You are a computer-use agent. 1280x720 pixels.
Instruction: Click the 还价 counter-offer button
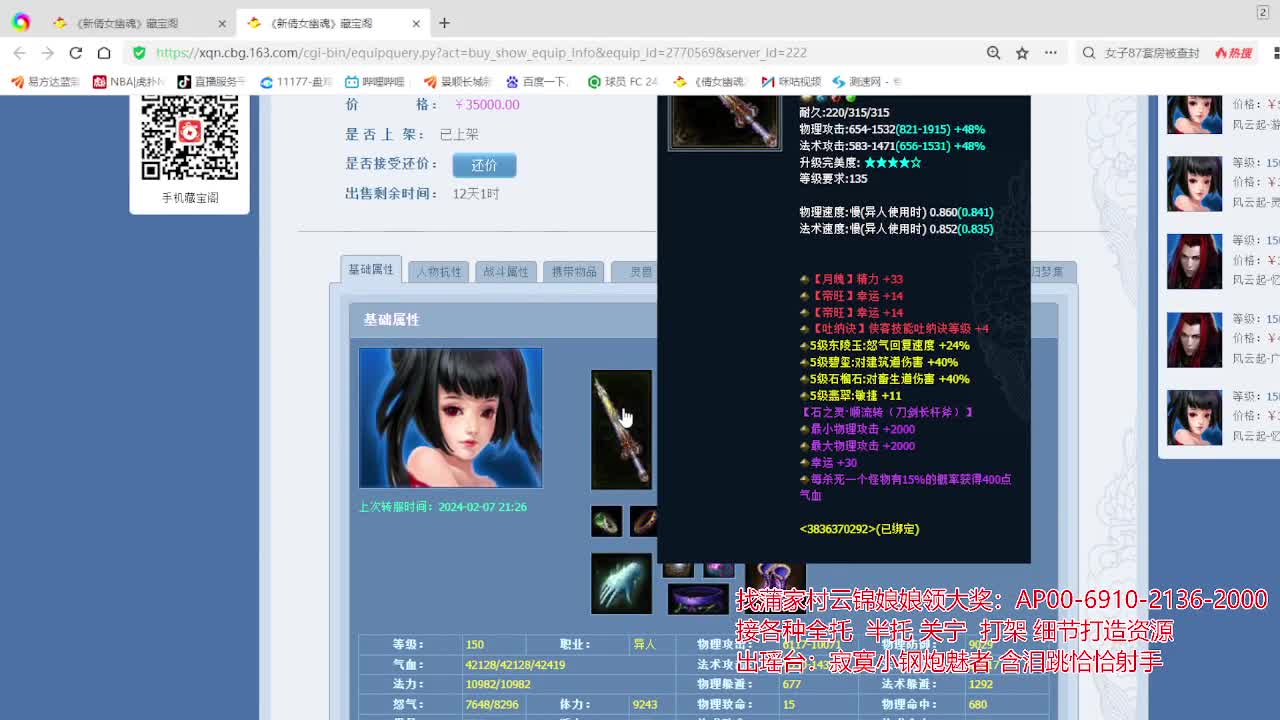pos(484,165)
